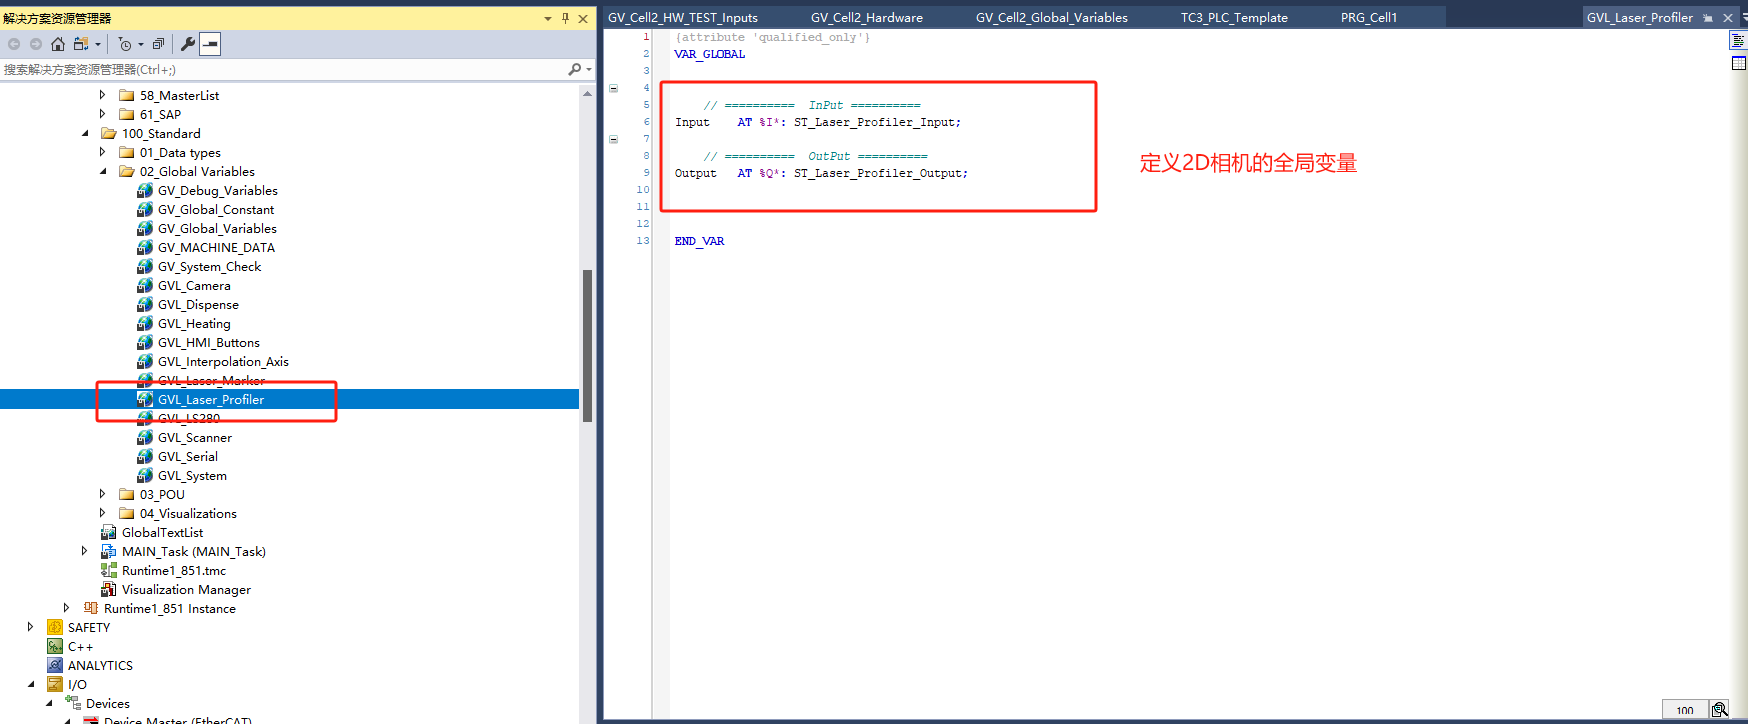1748x724 pixels.
Task: Click the Solution Explorer vertical scrollbar thumb
Action: [x=587, y=345]
